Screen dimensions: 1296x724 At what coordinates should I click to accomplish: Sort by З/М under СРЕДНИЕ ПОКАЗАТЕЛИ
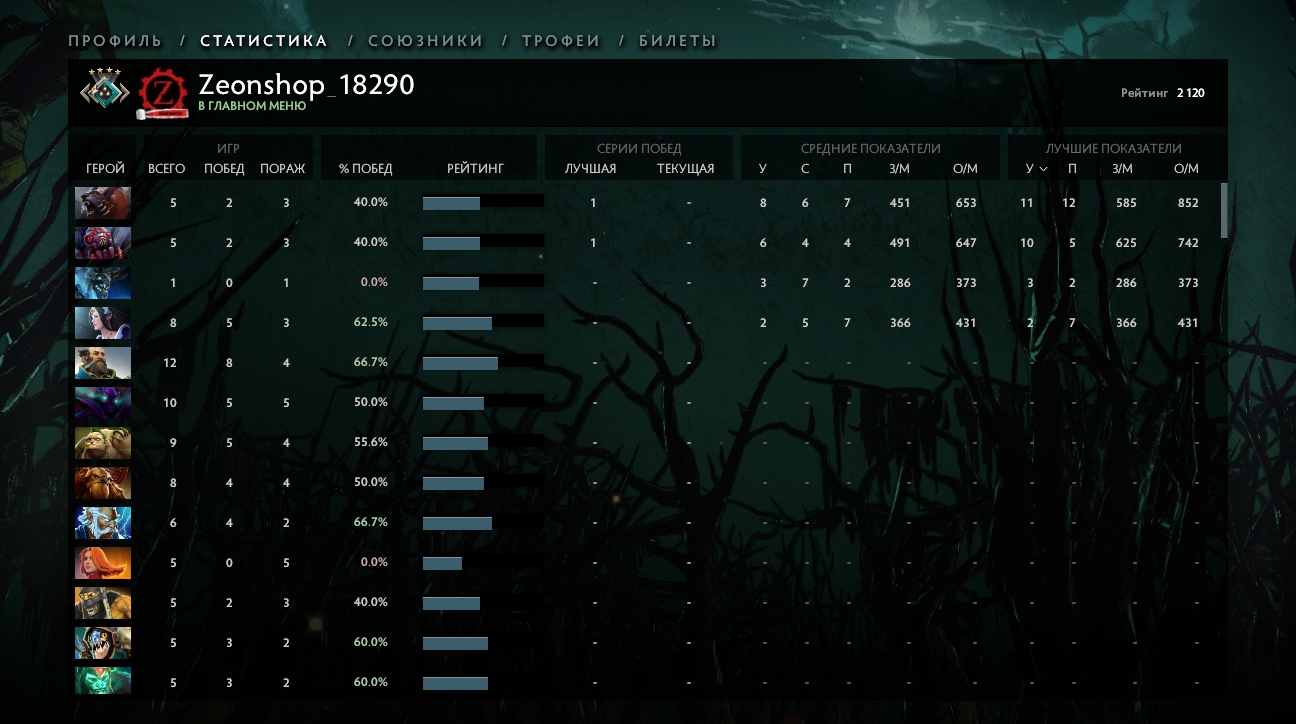[x=899, y=169]
